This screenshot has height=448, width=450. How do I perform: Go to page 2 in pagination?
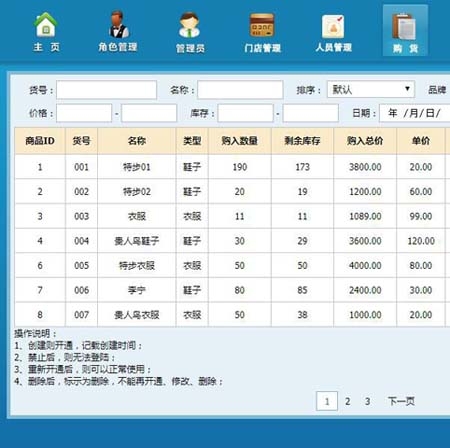click(348, 401)
